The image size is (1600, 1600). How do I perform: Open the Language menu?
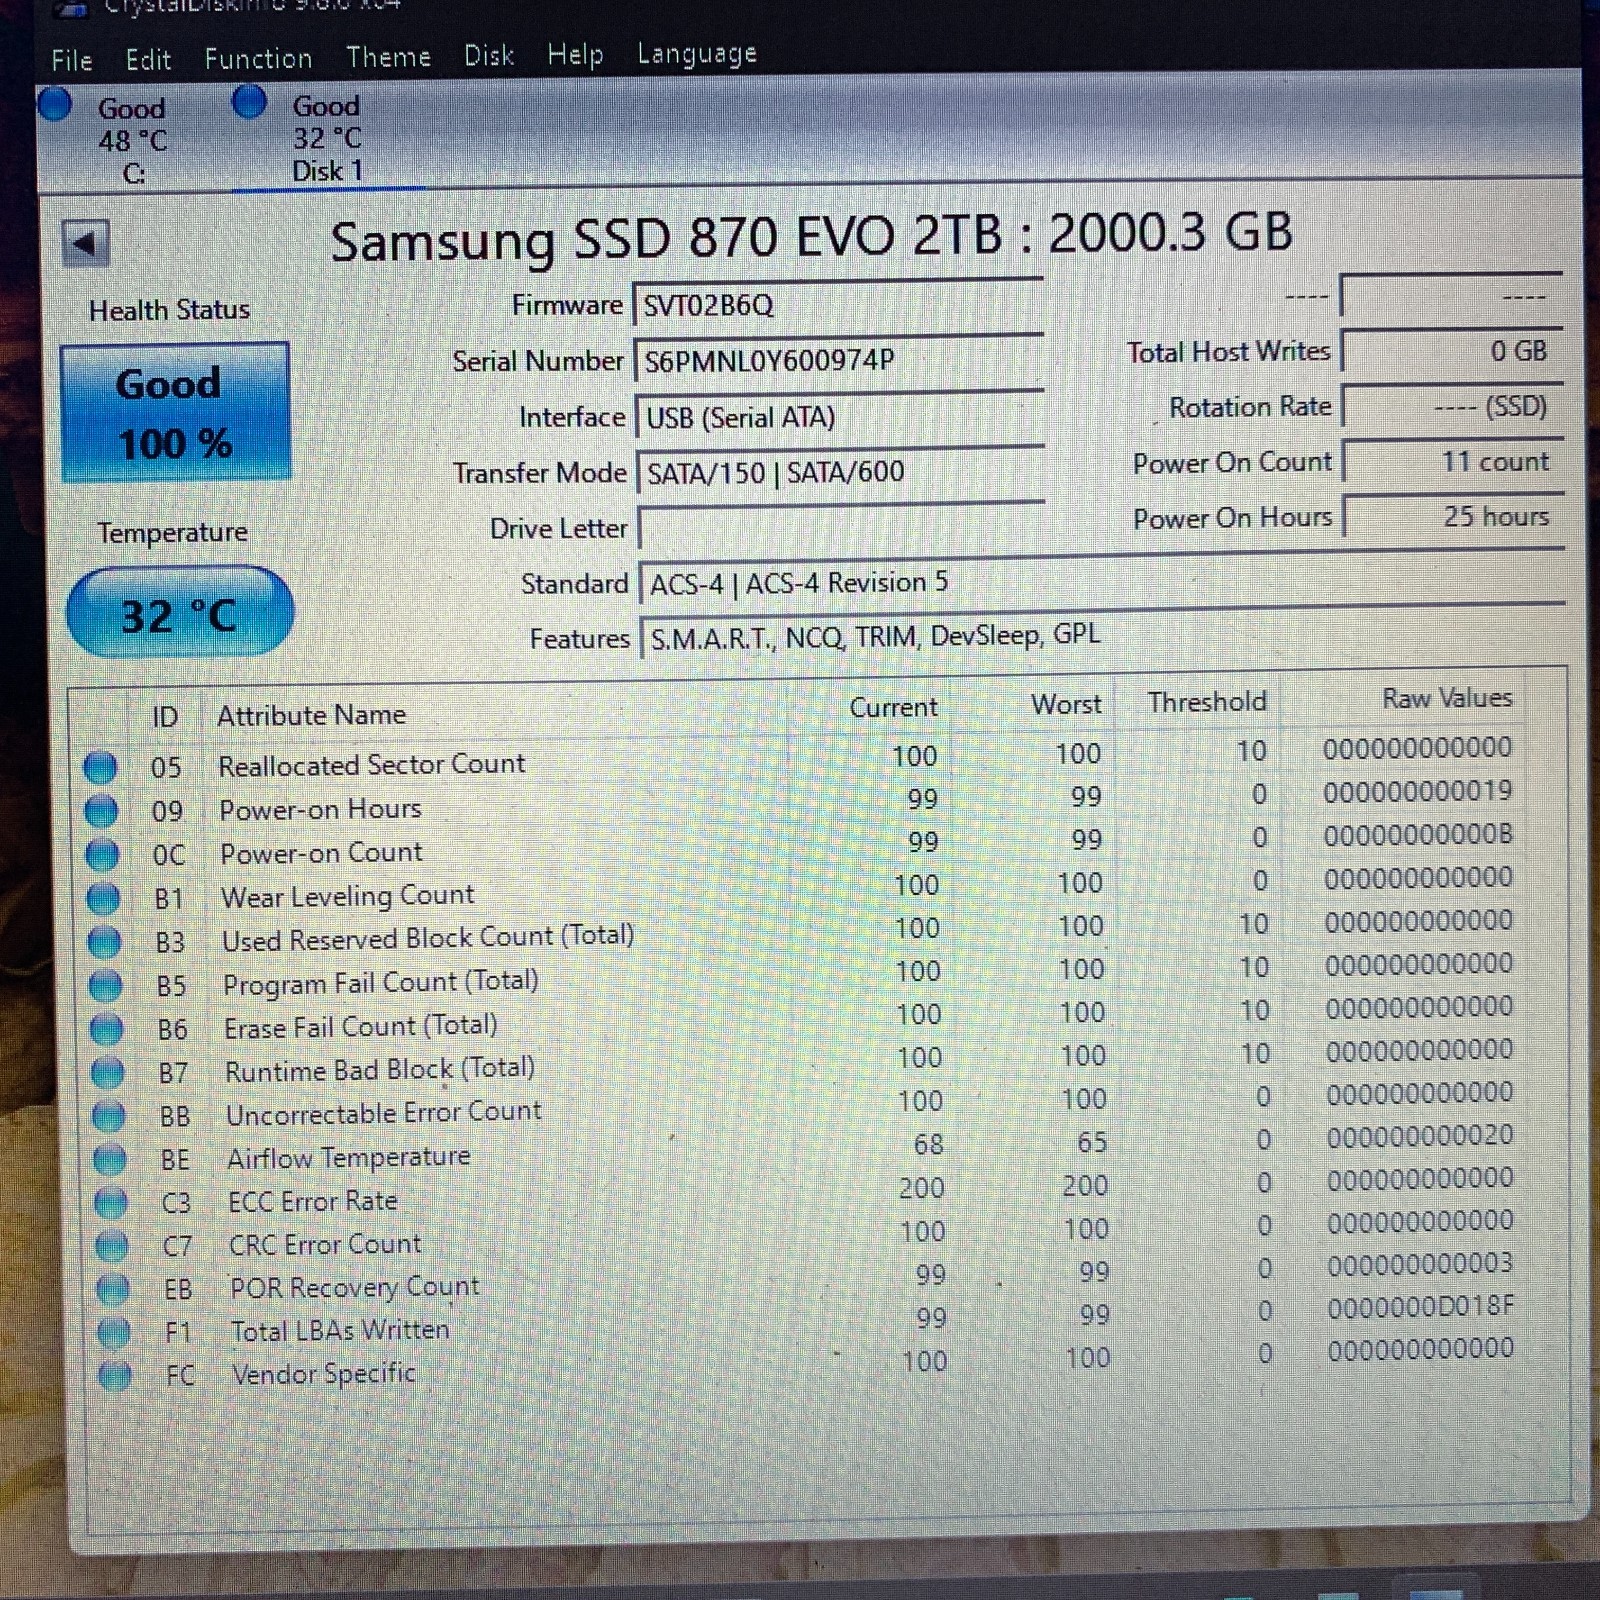pyautogui.click(x=697, y=54)
